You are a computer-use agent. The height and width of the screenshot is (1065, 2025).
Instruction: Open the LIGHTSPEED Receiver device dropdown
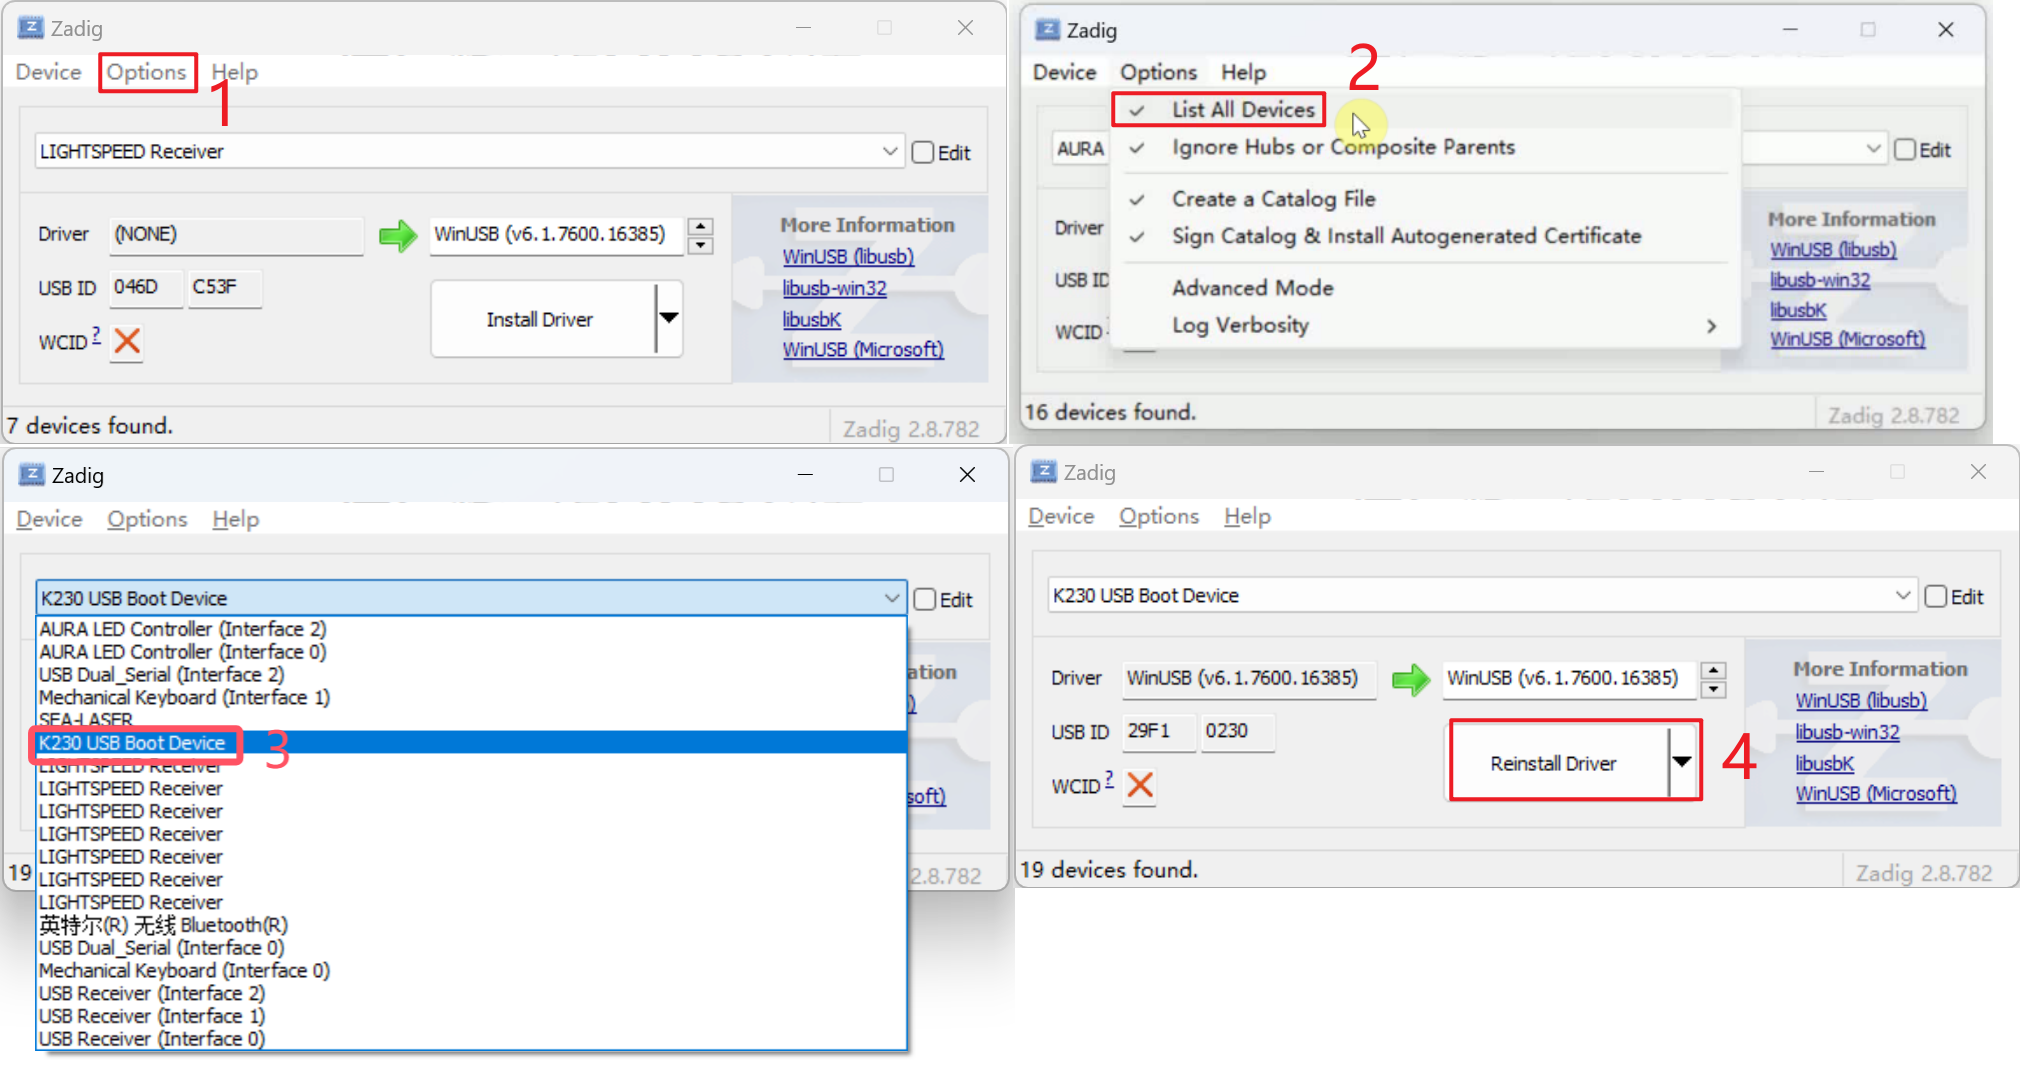[890, 151]
